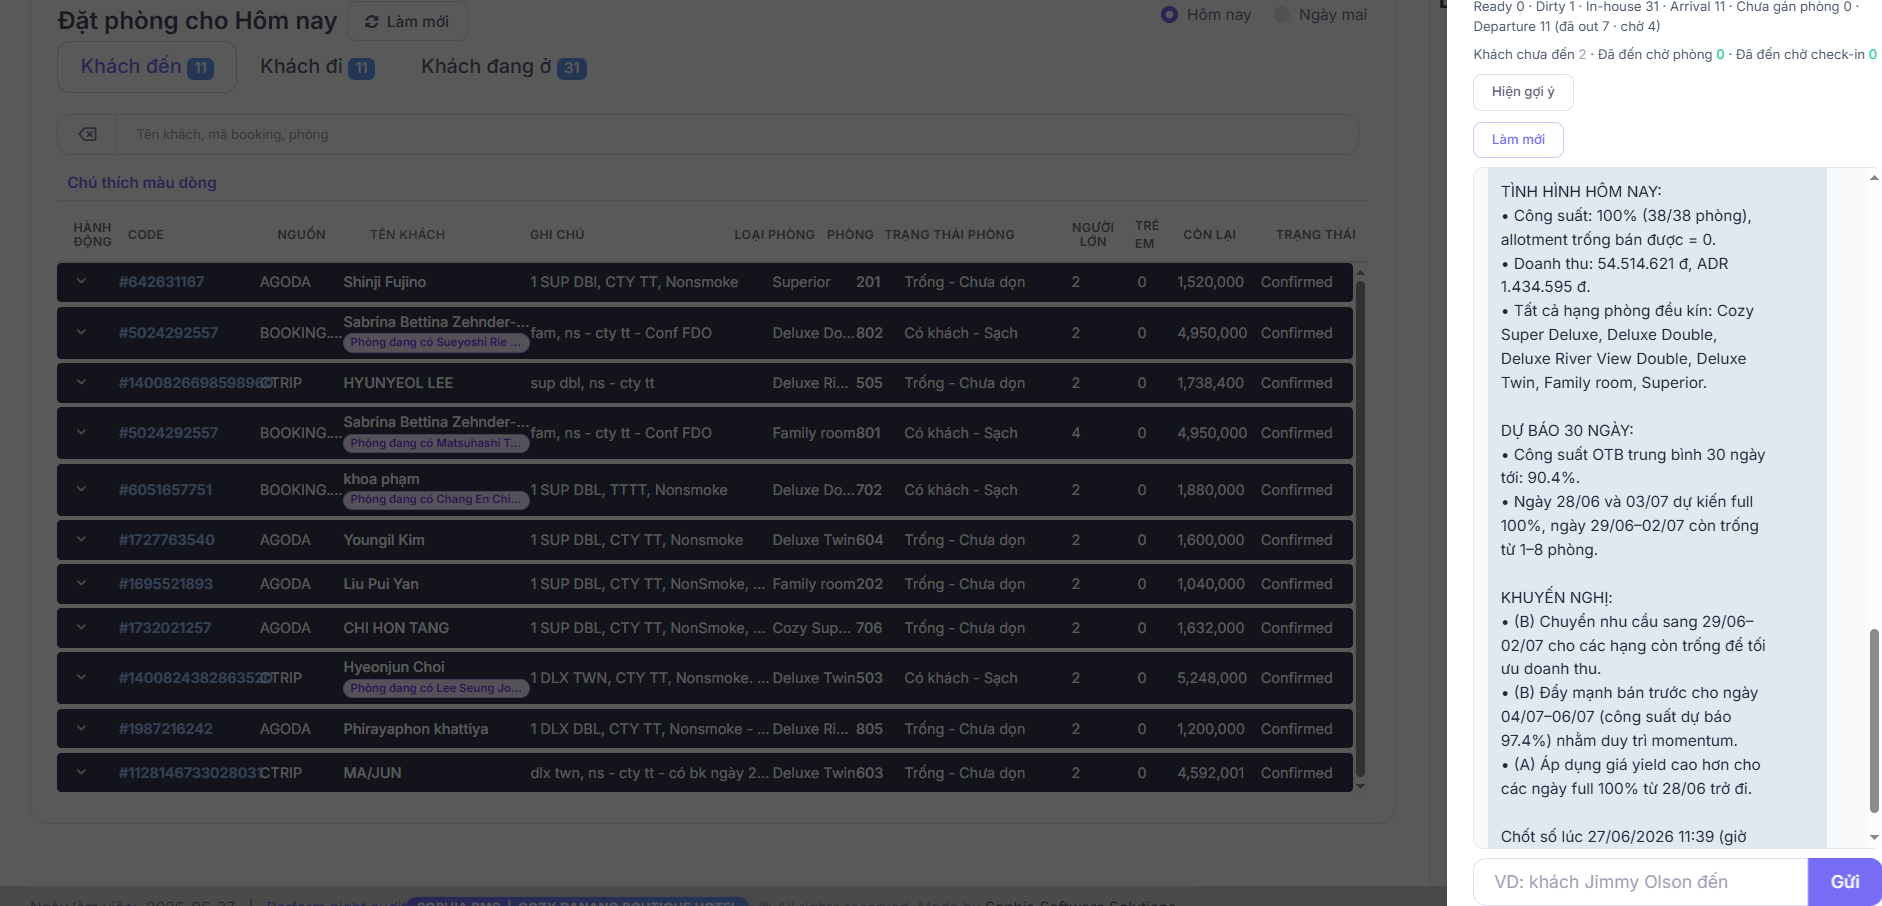This screenshot has height=906, width=1882.
Task: Open booking code #1695521893
Action: tap(165, 584)
